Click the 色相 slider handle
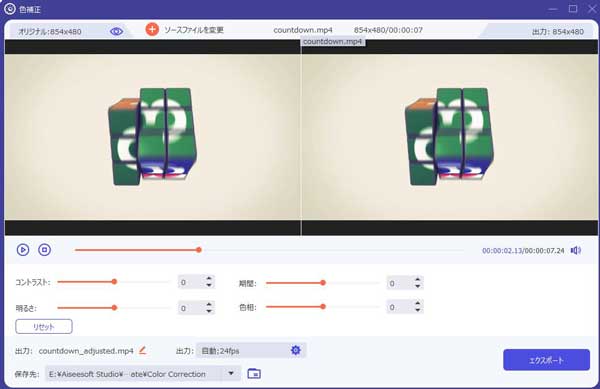Image resolution: width=600 pixels, height=389 pixels. click(x=323, y=306)
